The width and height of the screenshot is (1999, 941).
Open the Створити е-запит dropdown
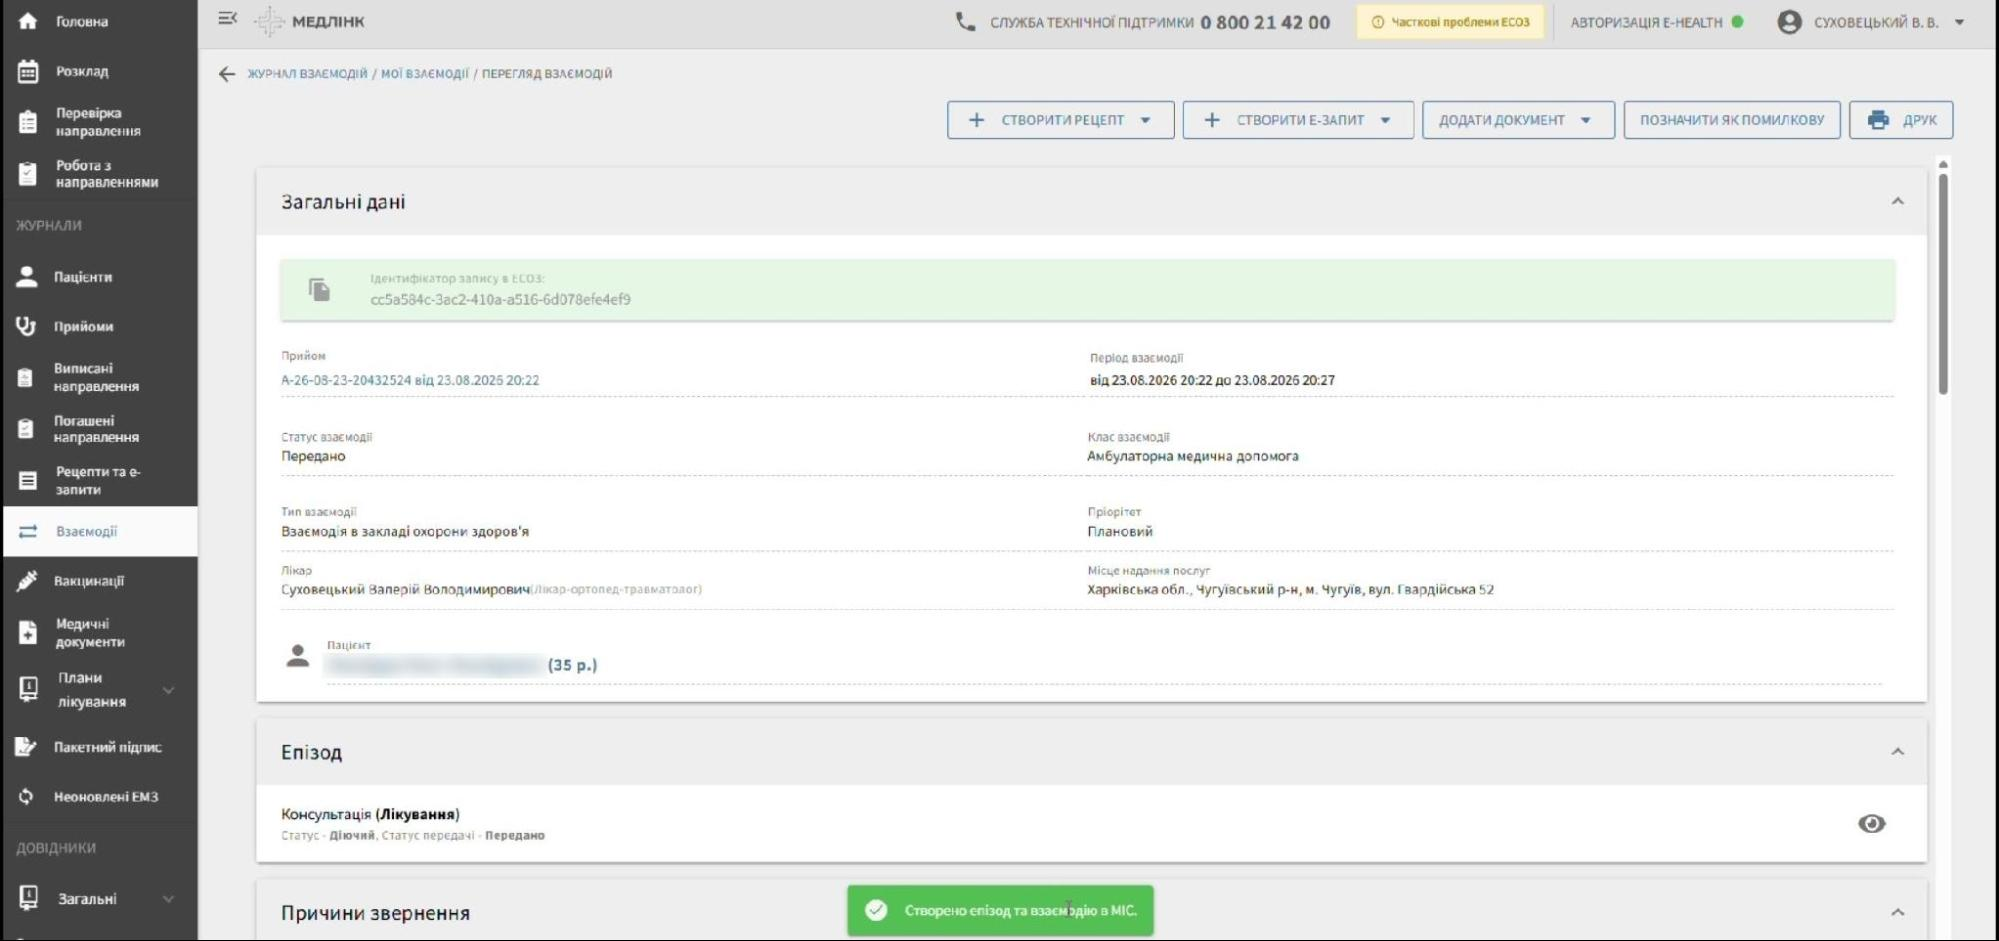(x=1298, y=120)
